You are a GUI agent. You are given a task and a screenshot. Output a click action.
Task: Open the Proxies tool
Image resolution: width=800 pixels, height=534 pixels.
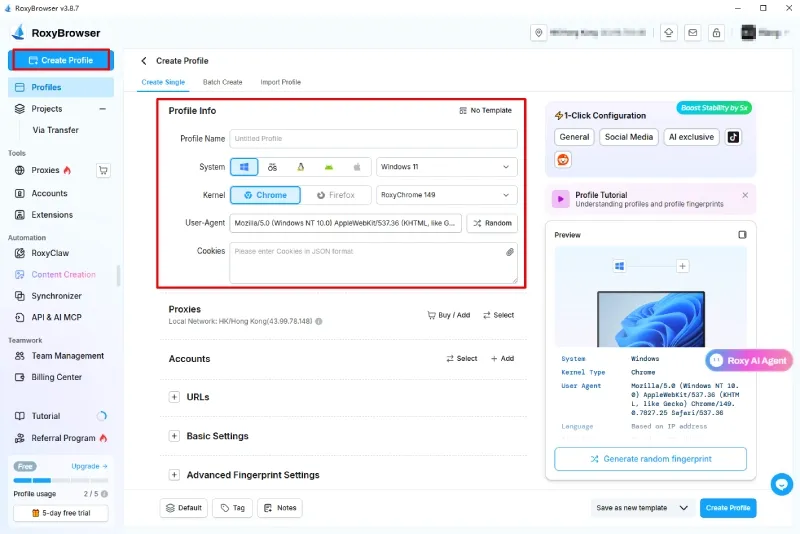pyautogui.click(x=45, y=170)
